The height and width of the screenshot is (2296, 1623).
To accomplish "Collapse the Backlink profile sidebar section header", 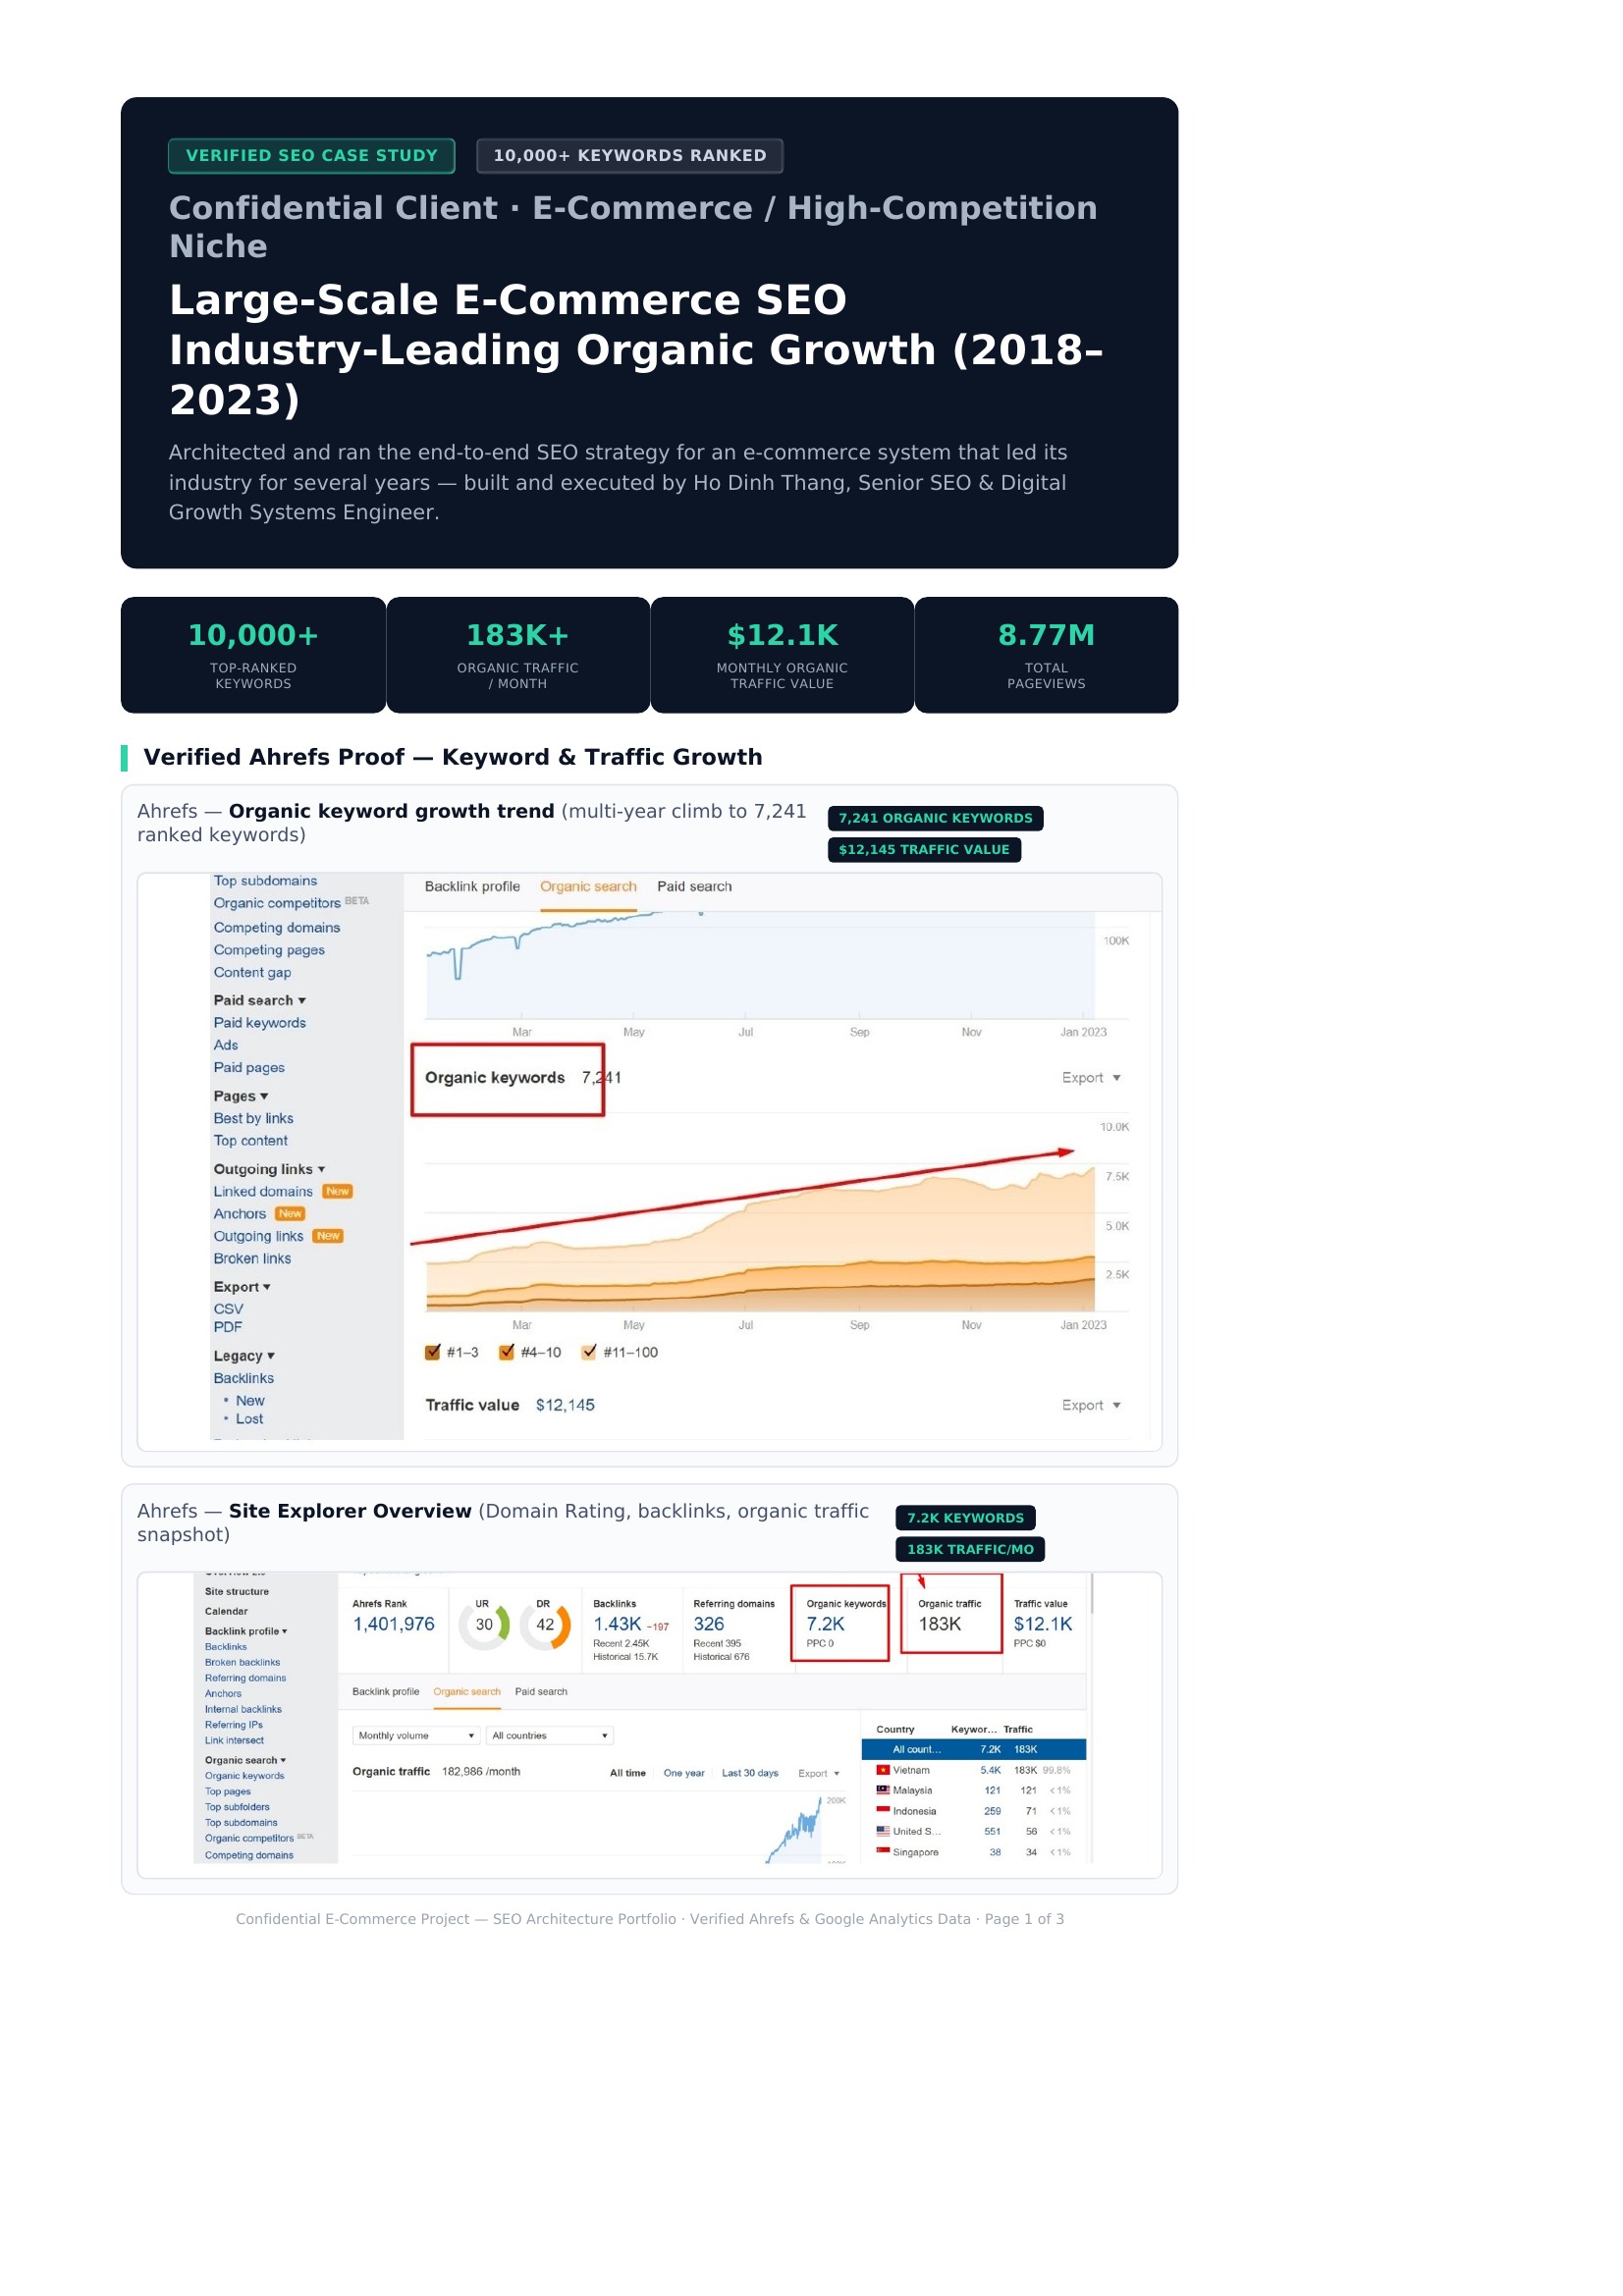I will click(x=246, y=1631).
